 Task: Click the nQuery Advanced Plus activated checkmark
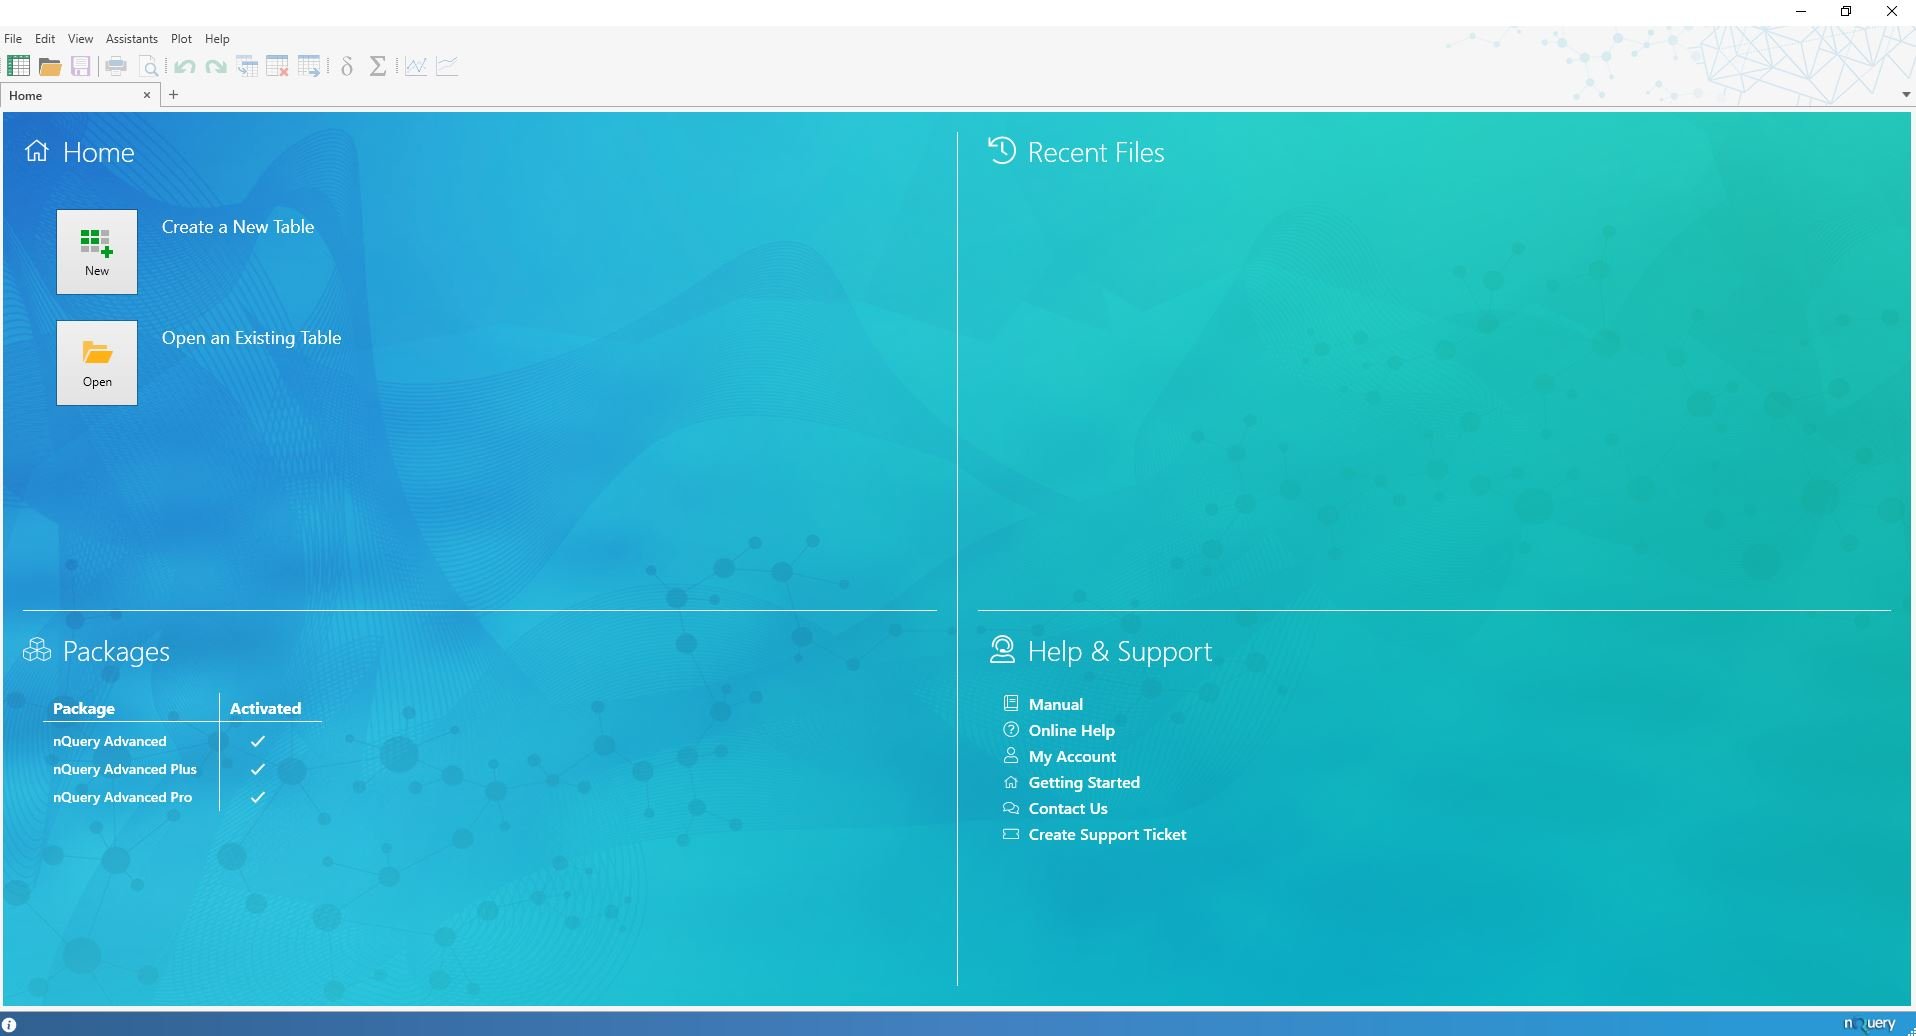tap(258, 769)
